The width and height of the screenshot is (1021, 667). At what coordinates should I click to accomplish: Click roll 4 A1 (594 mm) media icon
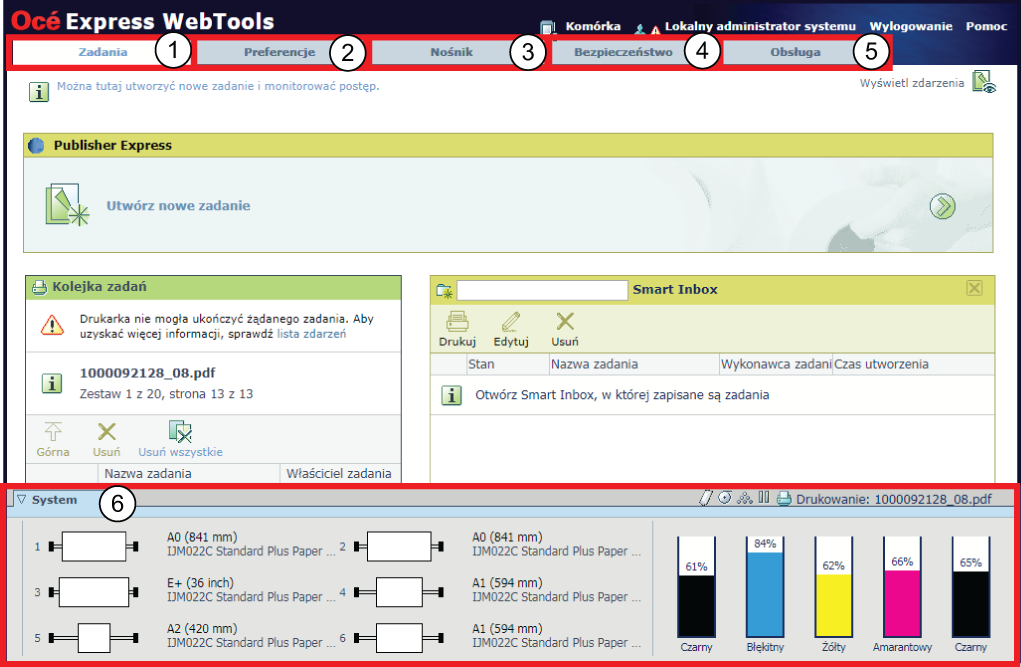coord(399,592)
